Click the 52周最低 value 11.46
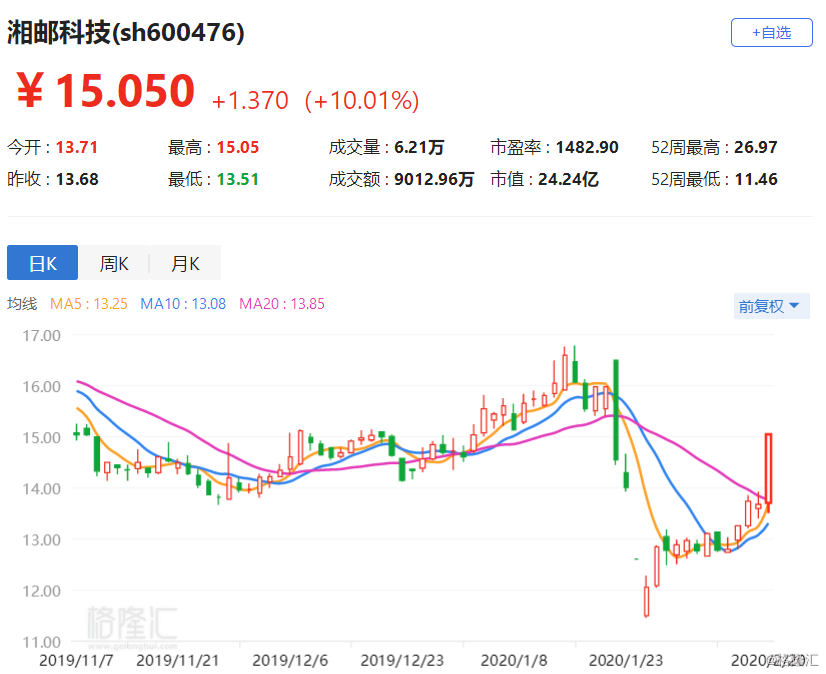The image size is (826, 674). click(x=756, y=179)
